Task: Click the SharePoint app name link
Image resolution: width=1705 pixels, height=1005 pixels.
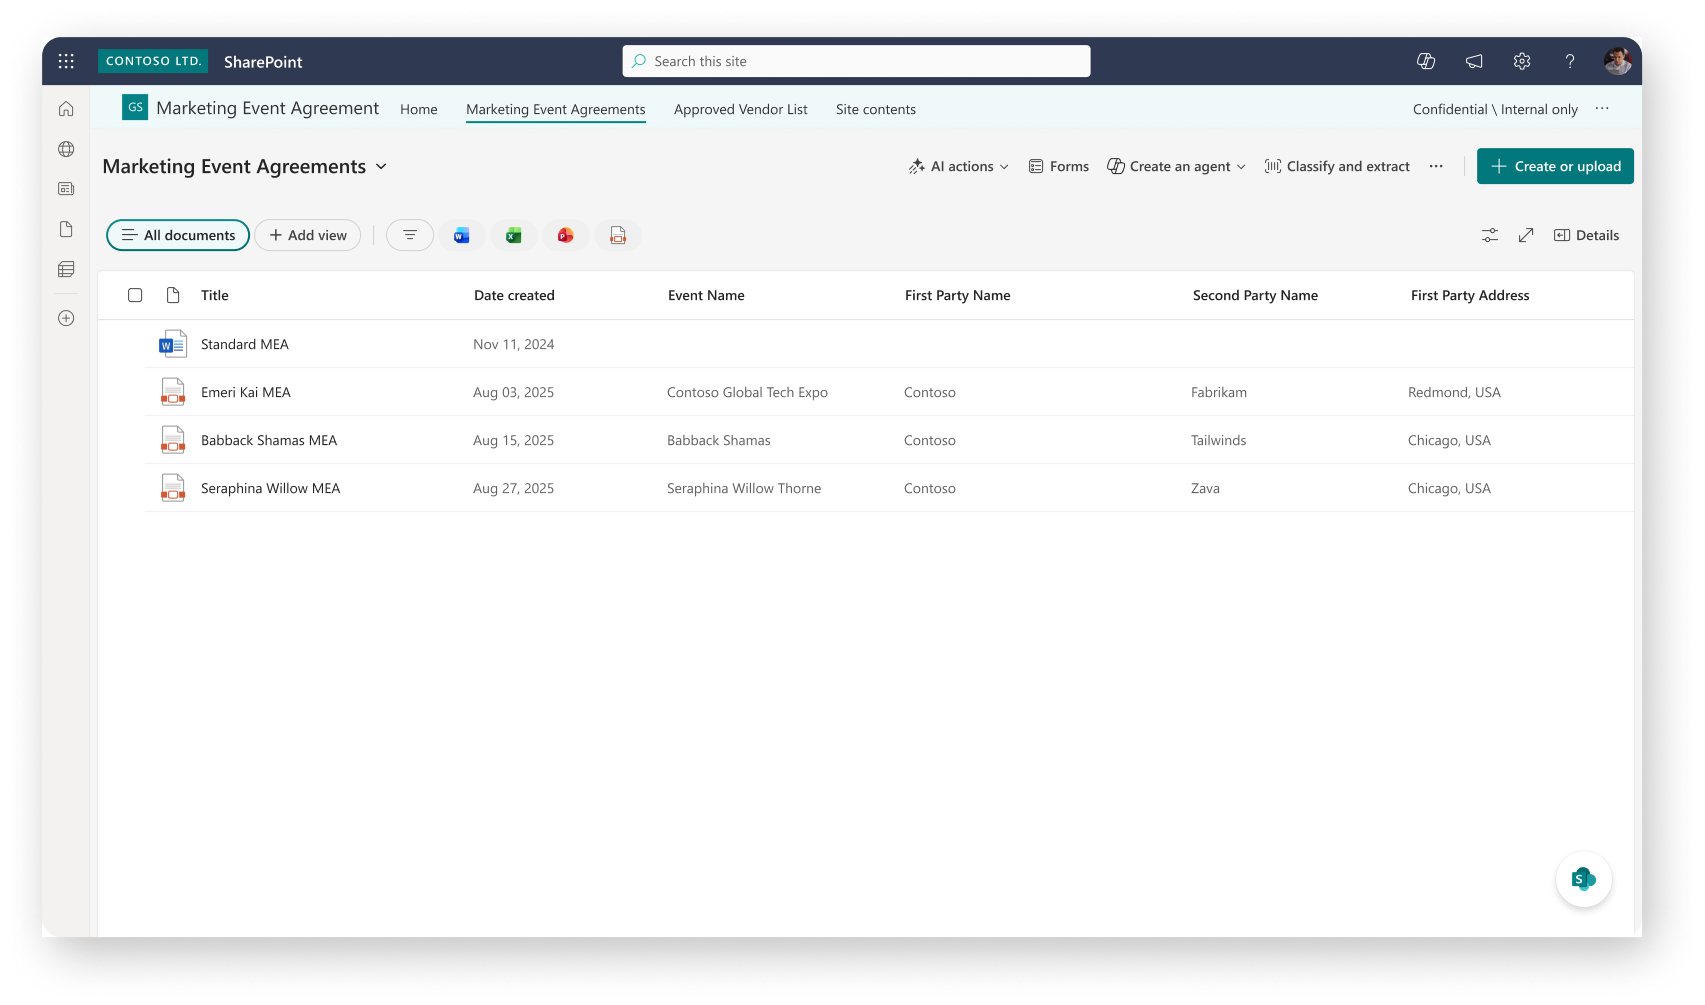Action: pyautogui.click(x=263, y=62)
